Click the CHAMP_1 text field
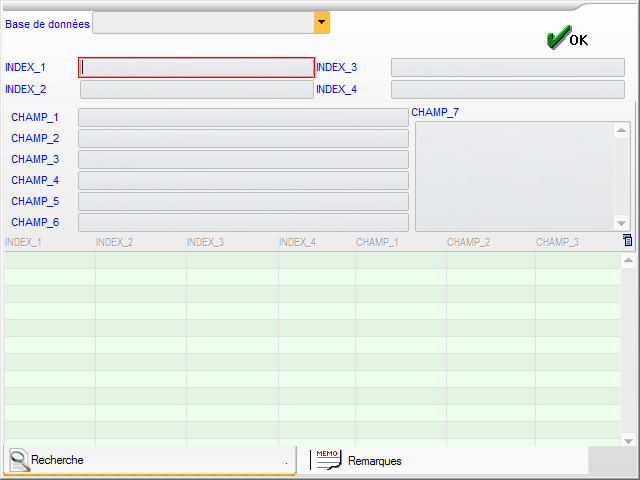Image resolution: width=640 pixels, height=480 pixels. point(243,118)
